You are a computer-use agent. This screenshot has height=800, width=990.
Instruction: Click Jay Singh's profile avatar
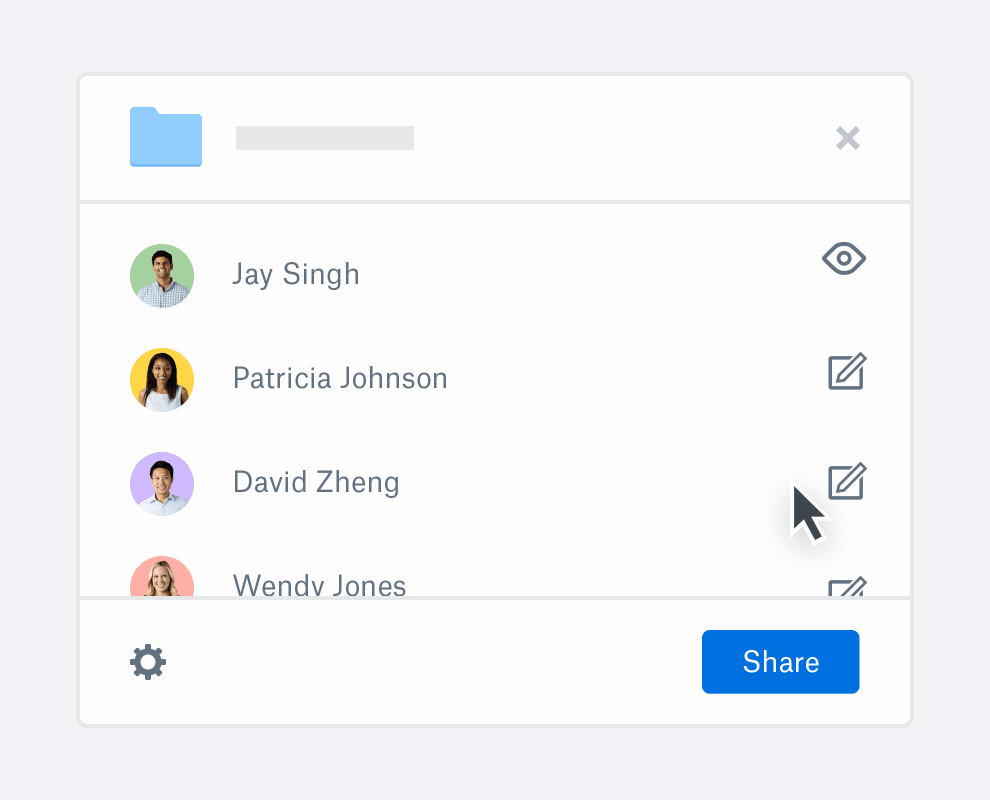(162, 275)
